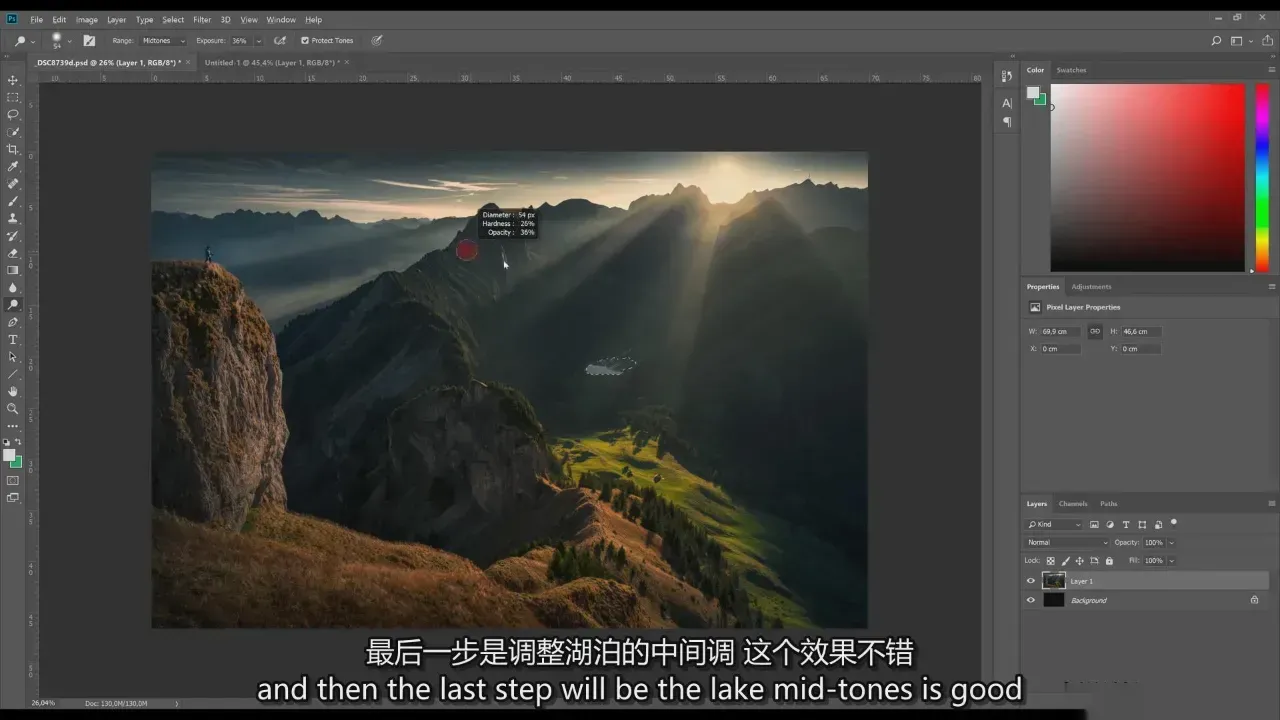The height and width of the screenshot is (720, 1280).
Task: Toggle the airbrush option in options bar
Action: 279,41
